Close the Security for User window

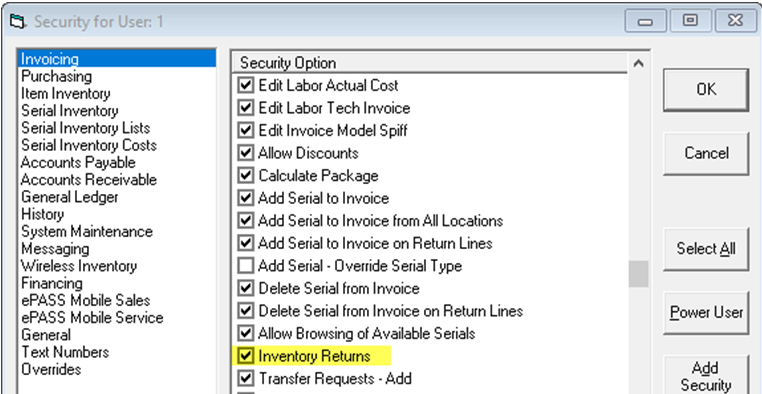tap(735, 21)
